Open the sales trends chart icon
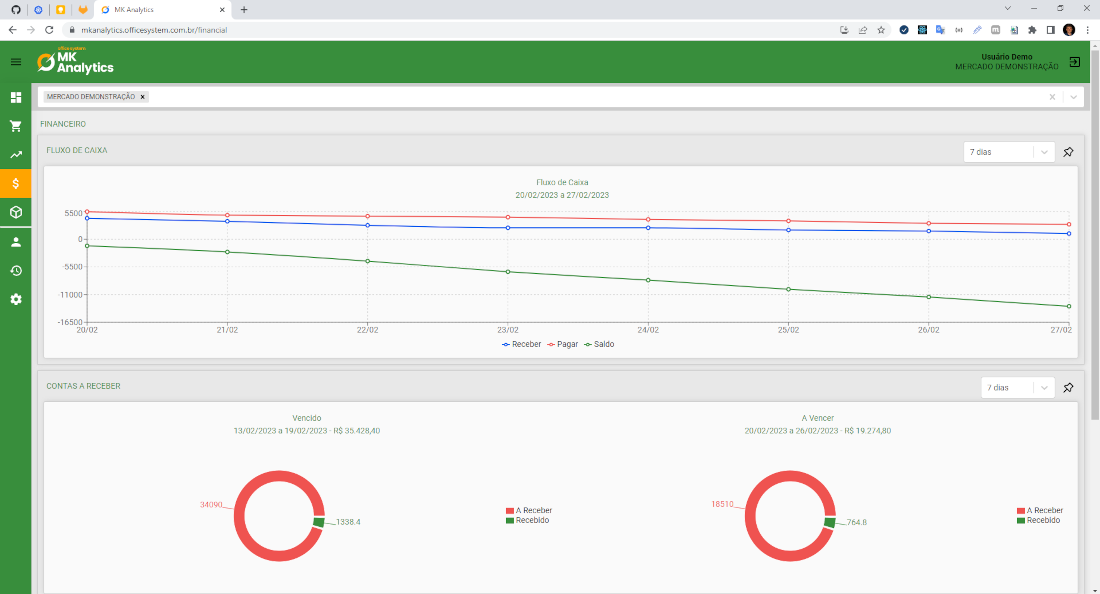The width and height of the screenshot is (1100, 594). [14, 155]
